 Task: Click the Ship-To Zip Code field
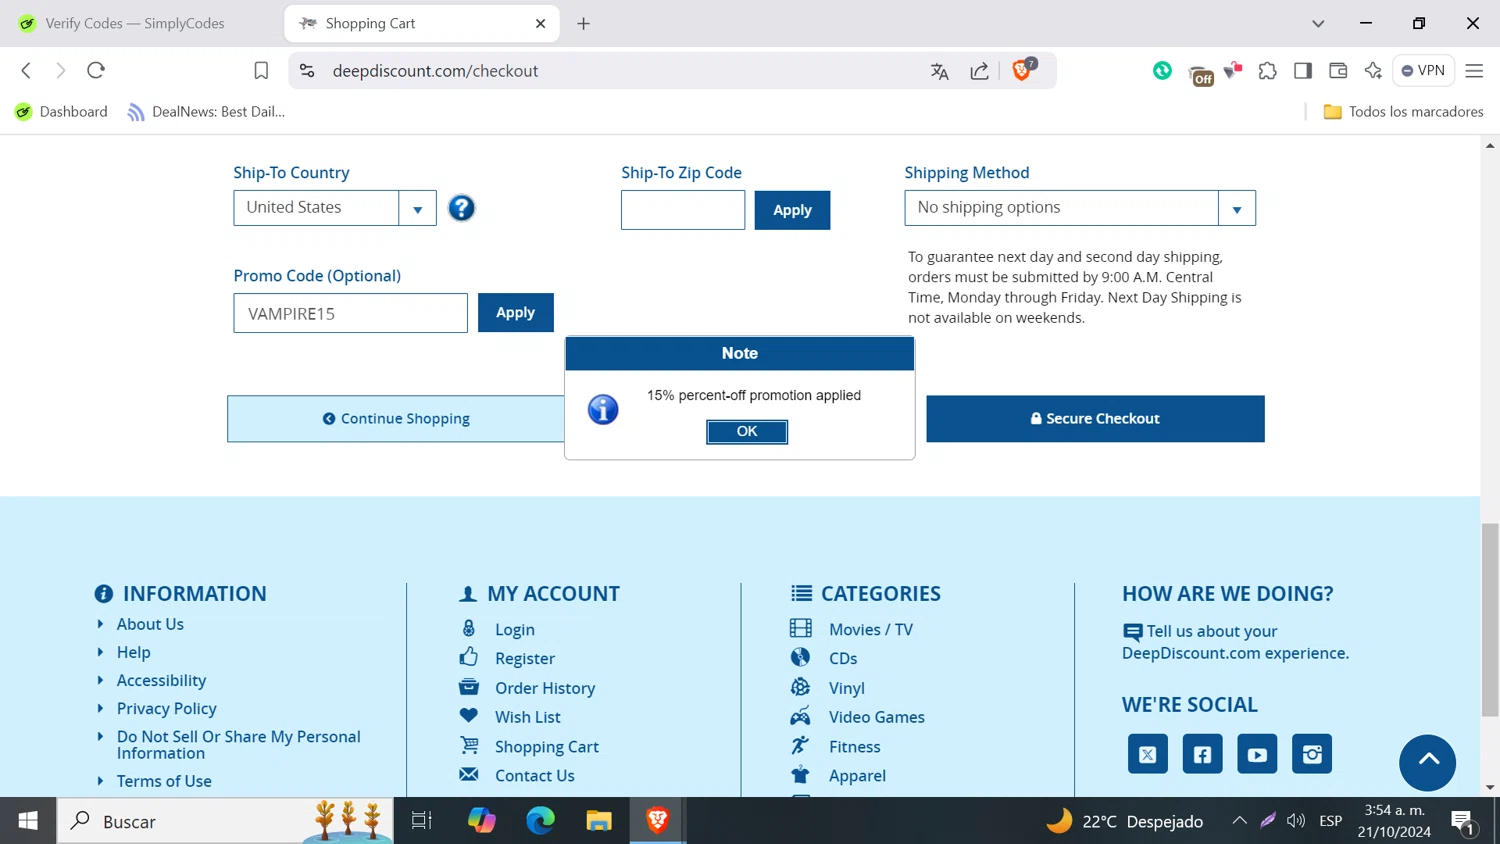pos(683,210)
